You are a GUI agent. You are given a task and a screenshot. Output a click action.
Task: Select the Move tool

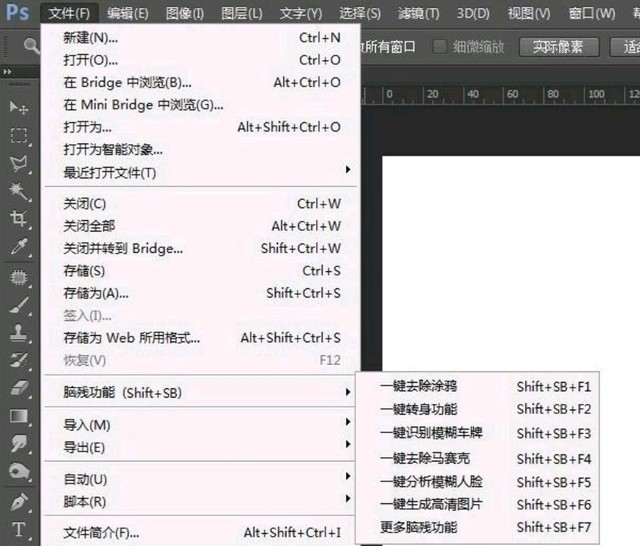(19, 108)
